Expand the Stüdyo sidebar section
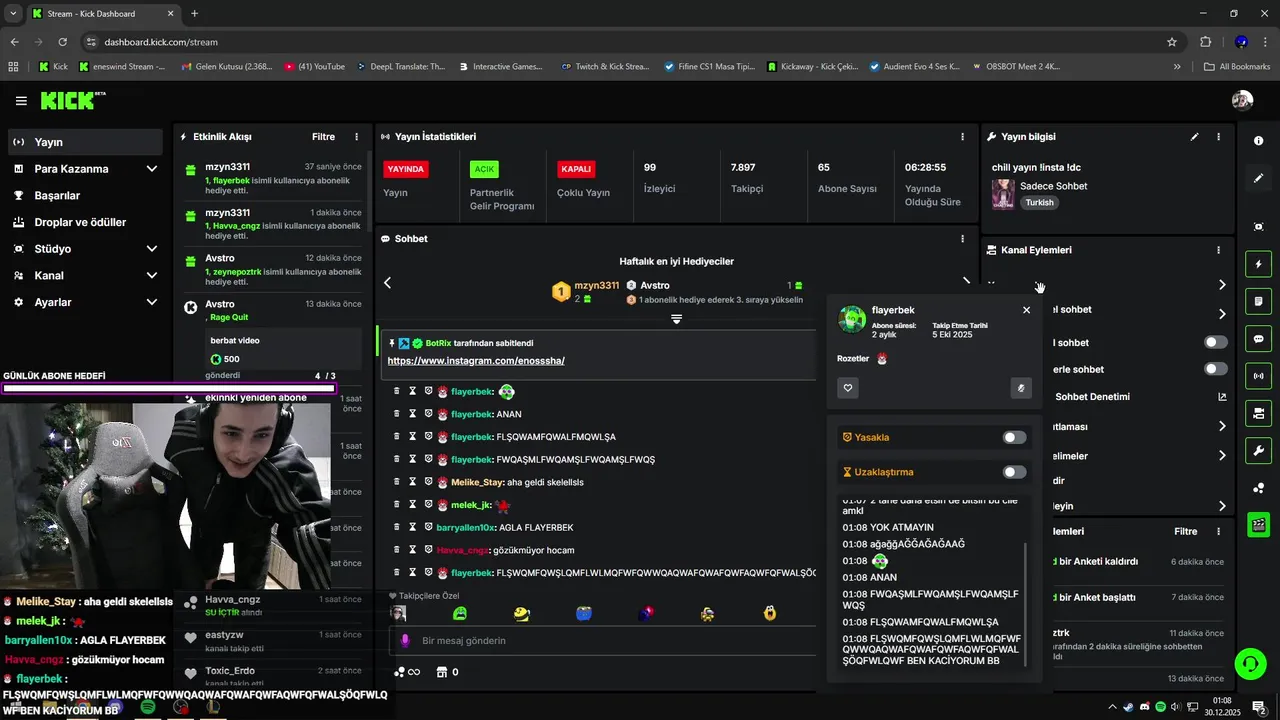1280x720 pixels. click(152, 249)
